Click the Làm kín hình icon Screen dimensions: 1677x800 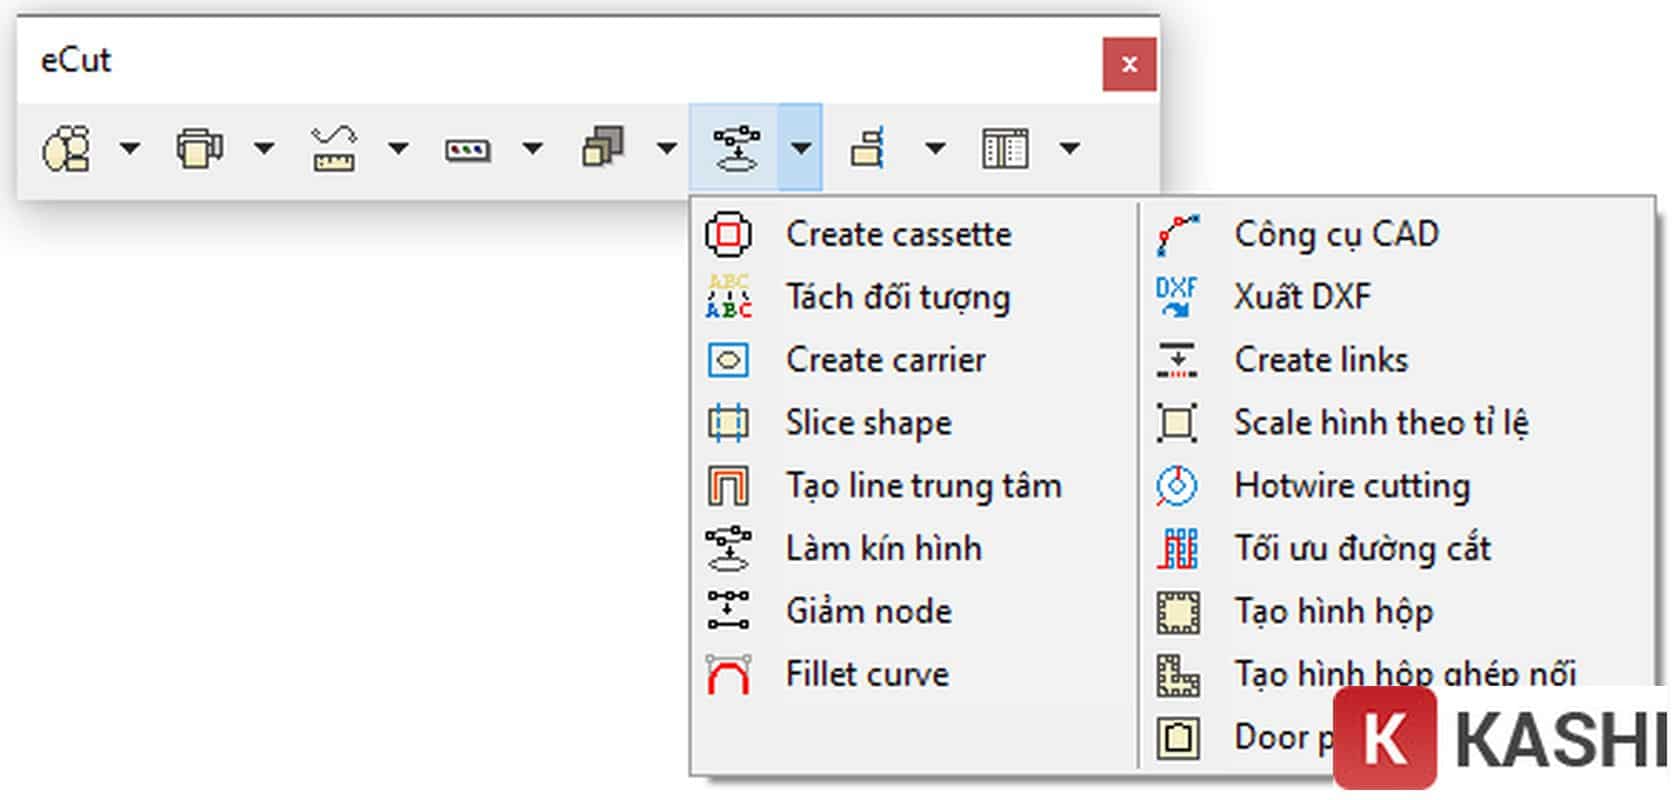point(728,549)
